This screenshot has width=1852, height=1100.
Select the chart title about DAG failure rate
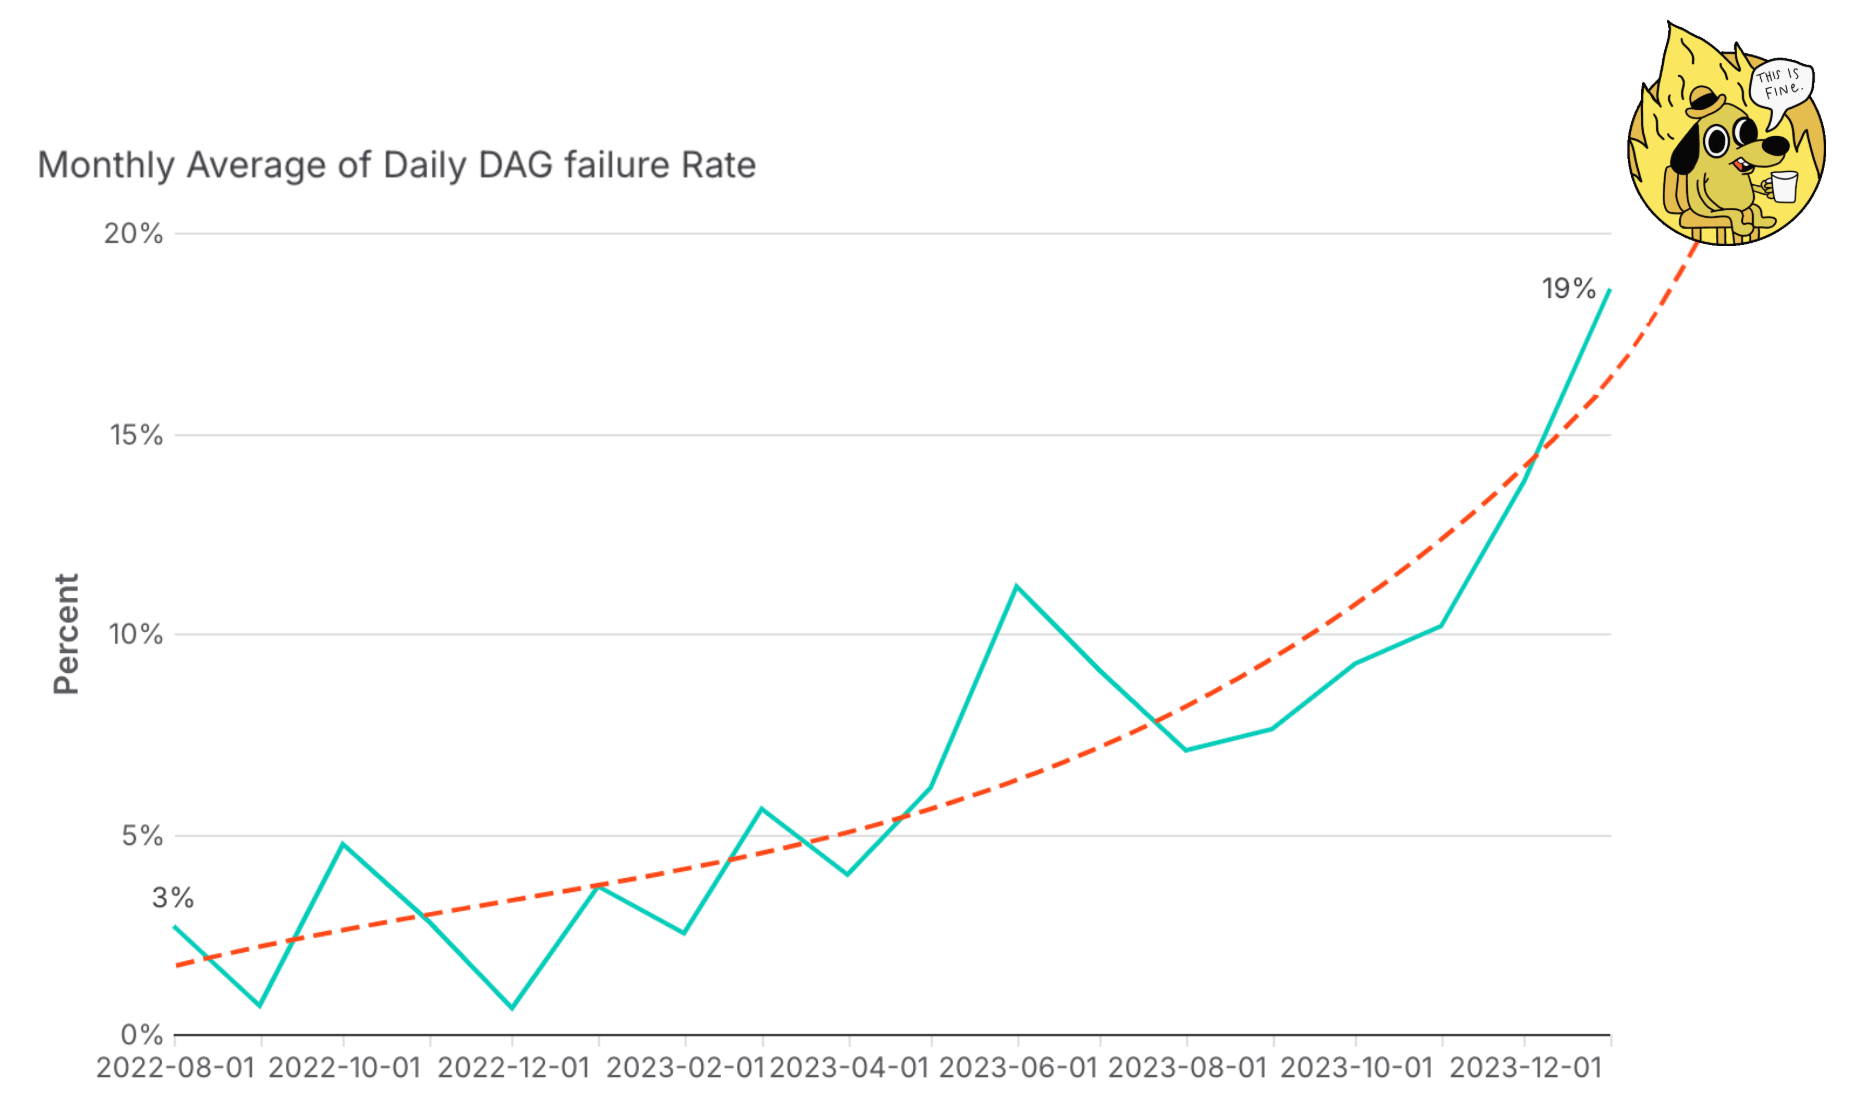(x=396, y=165)
